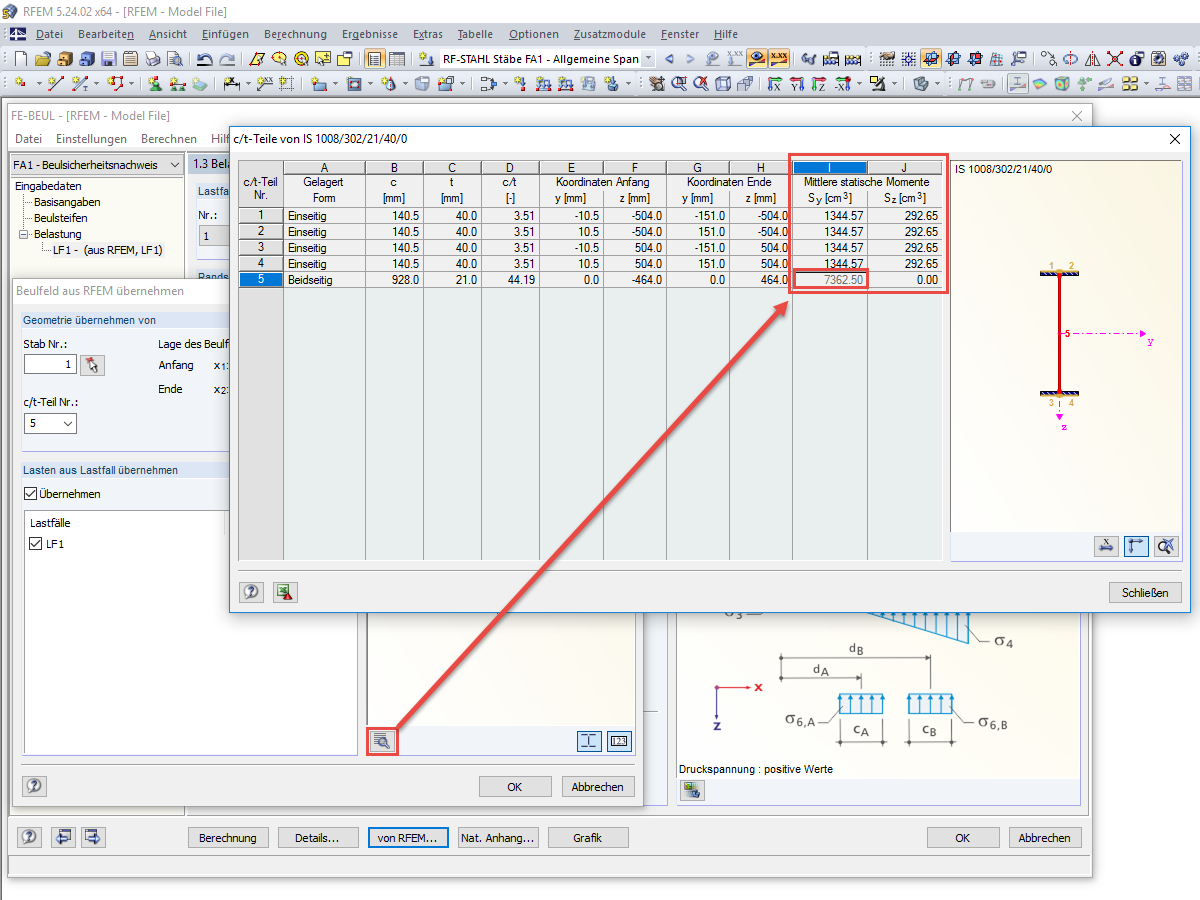
Task: Click the numbering 123 icon in Beulfeld dialog
Action: tap(620, 741)
